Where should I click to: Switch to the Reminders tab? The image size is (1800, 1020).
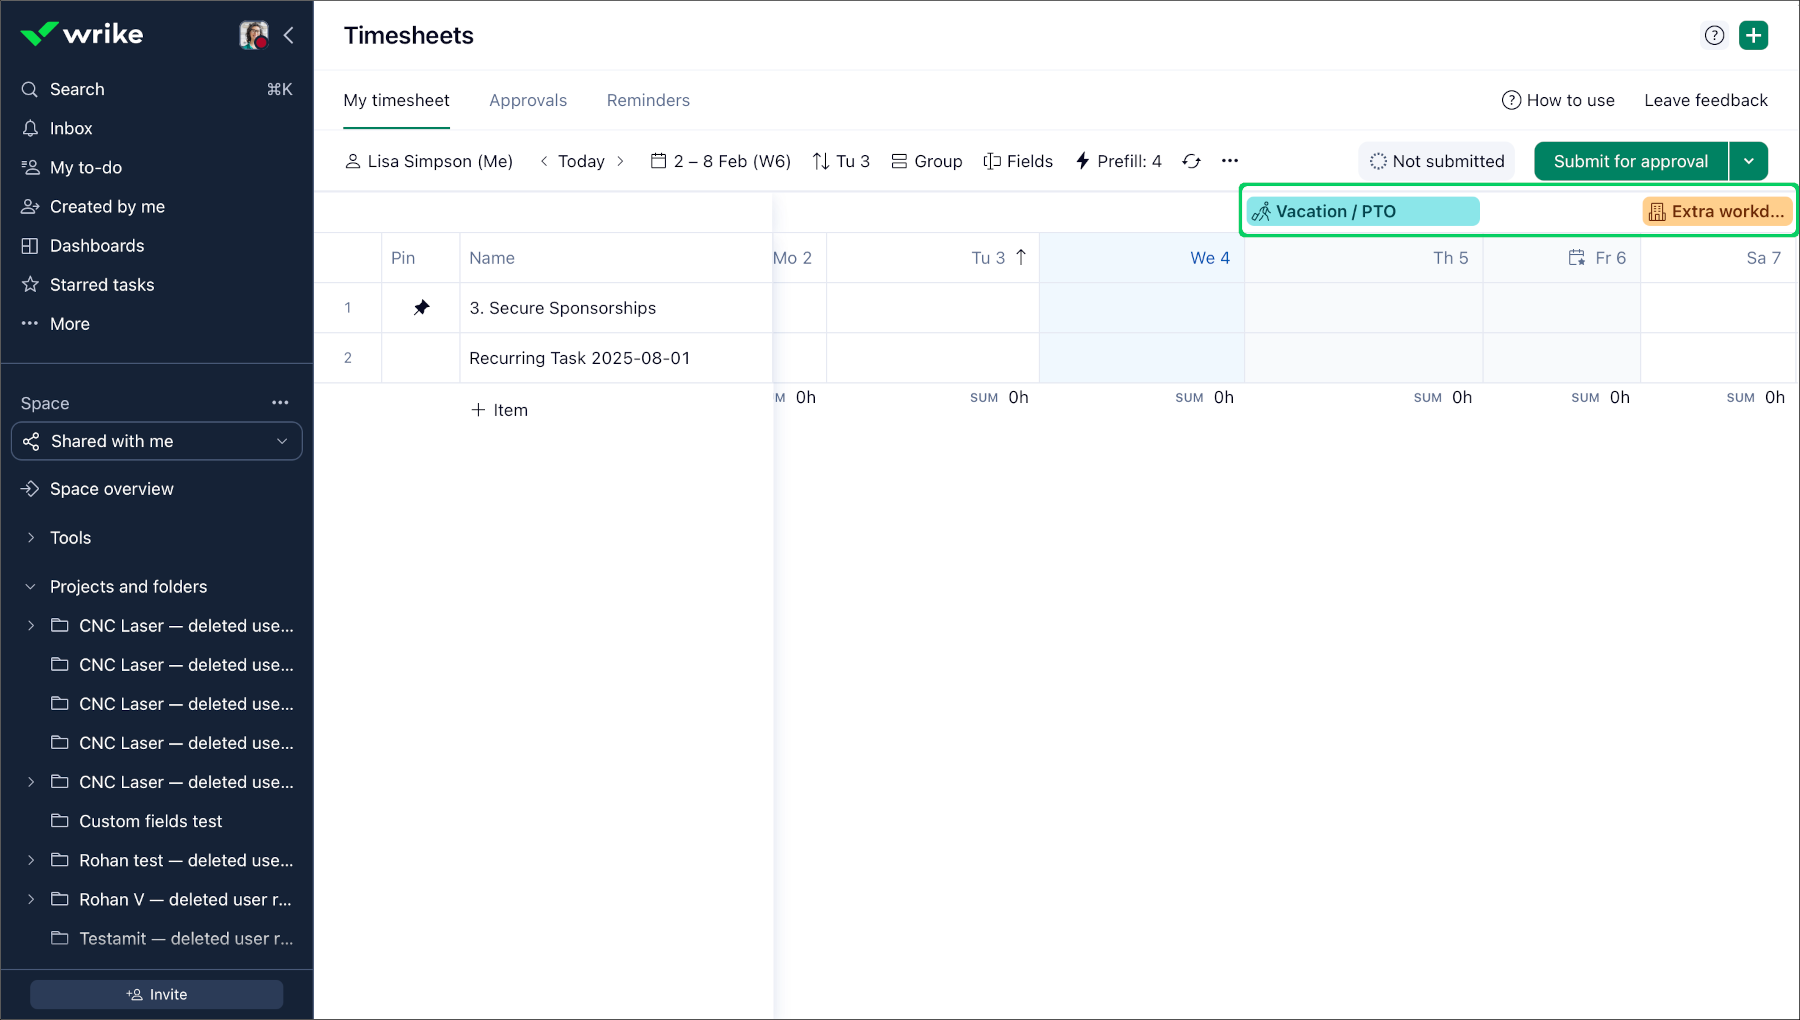[x=648, y=100]
